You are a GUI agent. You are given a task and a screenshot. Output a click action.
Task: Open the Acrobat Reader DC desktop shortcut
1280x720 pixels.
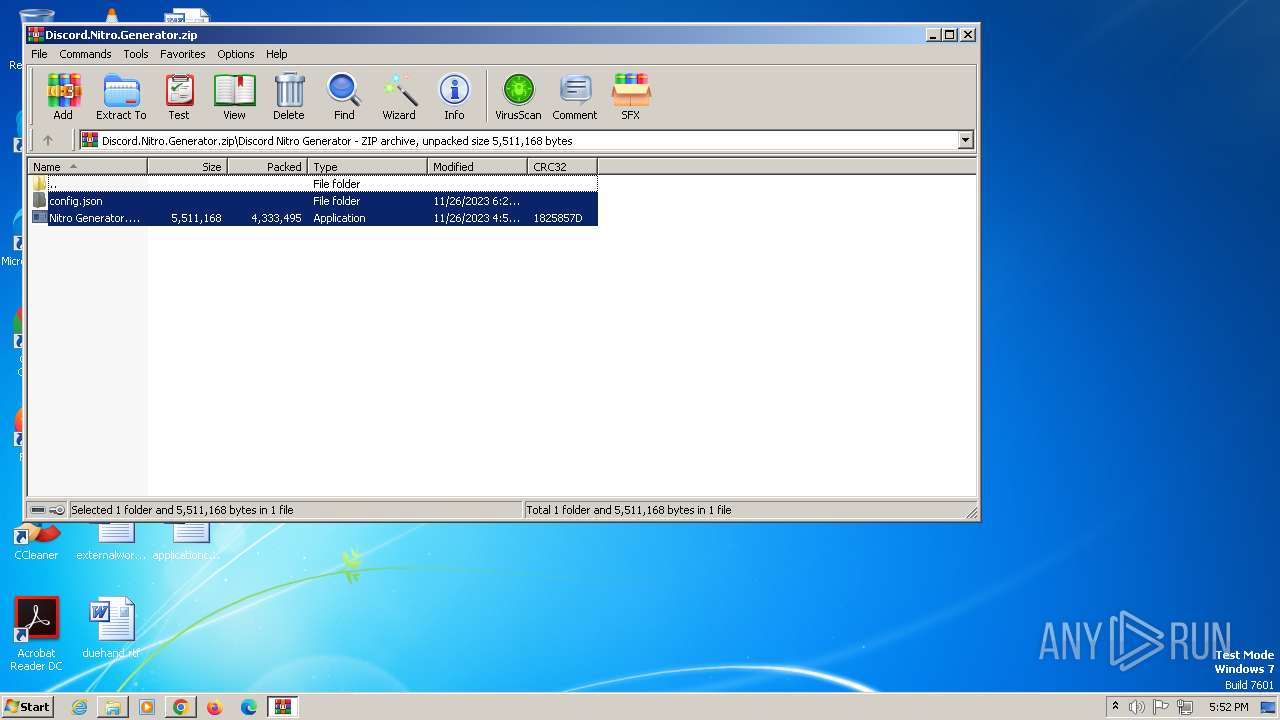click(37, 634)
